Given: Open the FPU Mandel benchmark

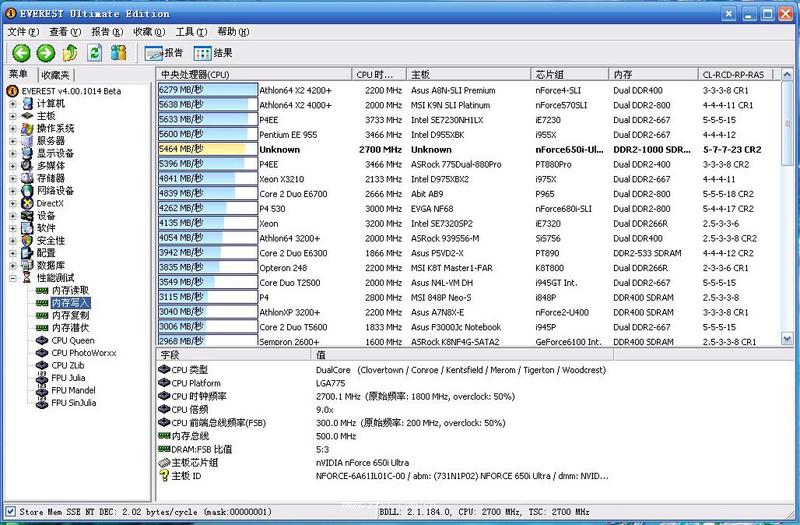Looking at the screenshot, I should tap(73, 390).
